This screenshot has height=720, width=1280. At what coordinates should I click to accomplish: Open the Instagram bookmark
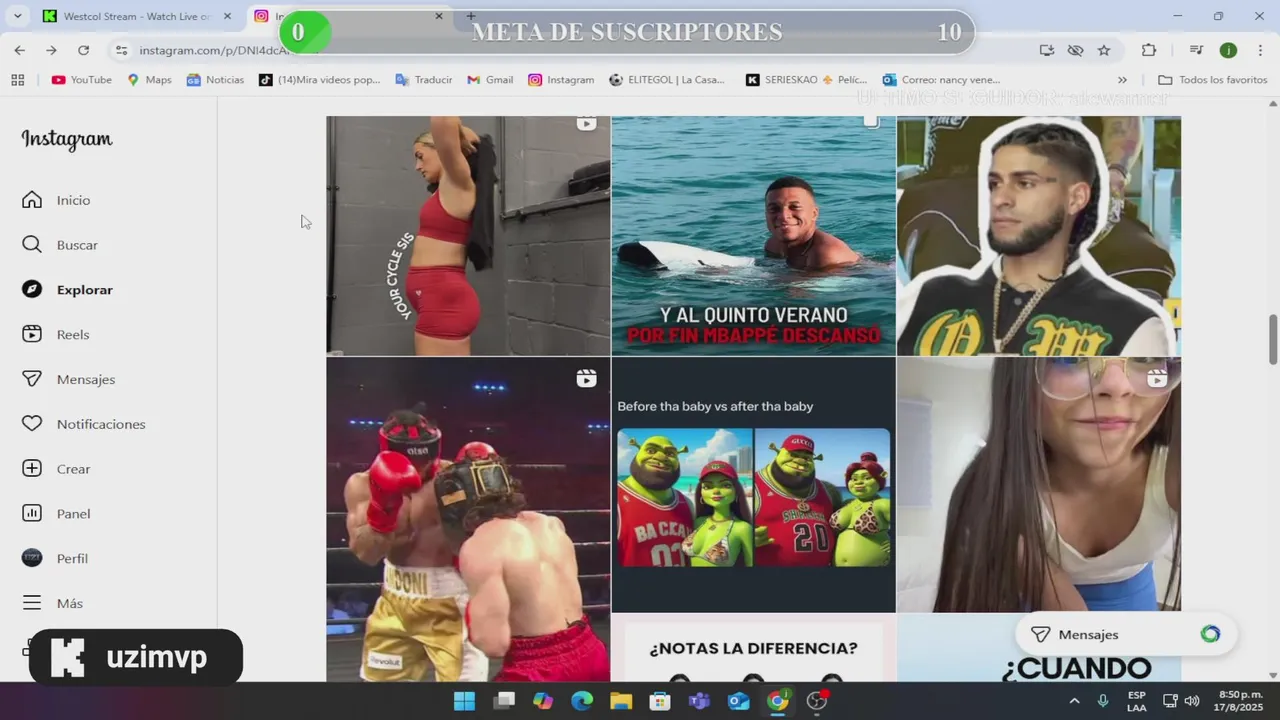pos(561,80)
